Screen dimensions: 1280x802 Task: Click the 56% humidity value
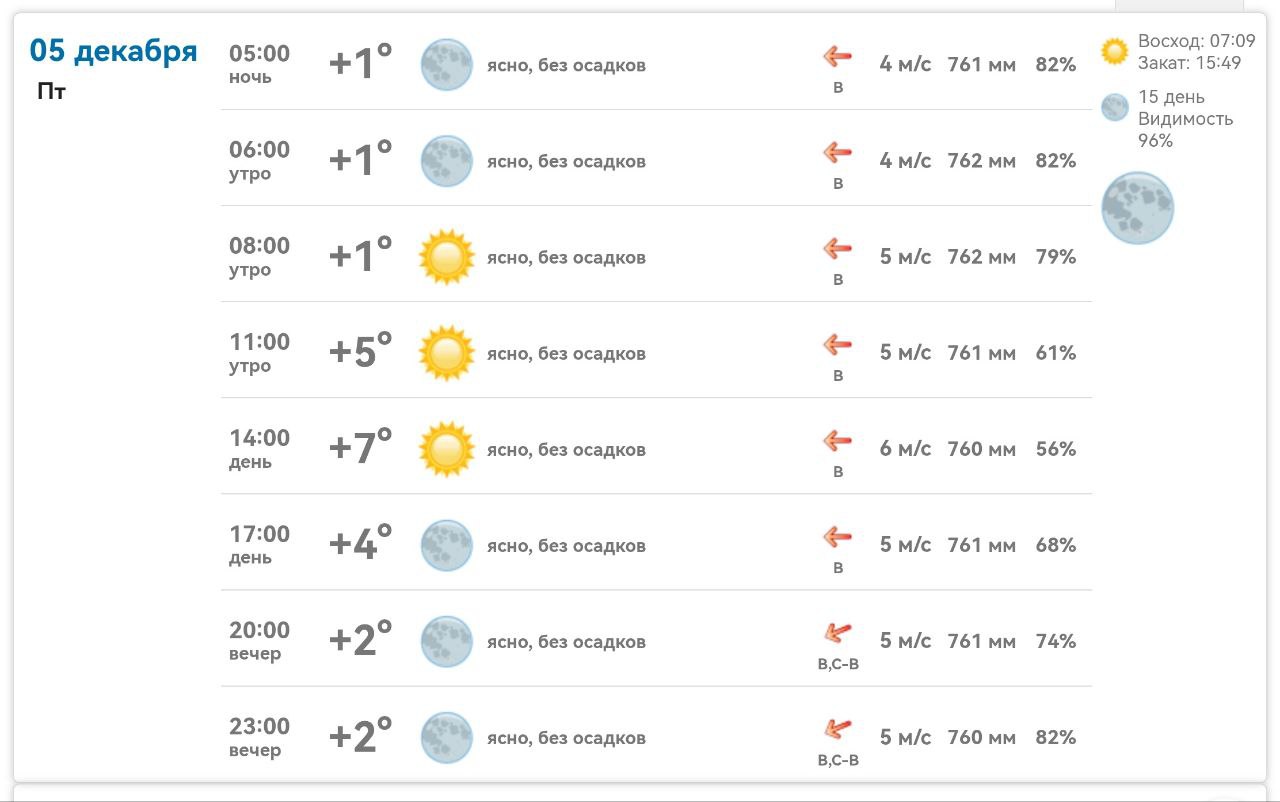[x=1055, y=449]
